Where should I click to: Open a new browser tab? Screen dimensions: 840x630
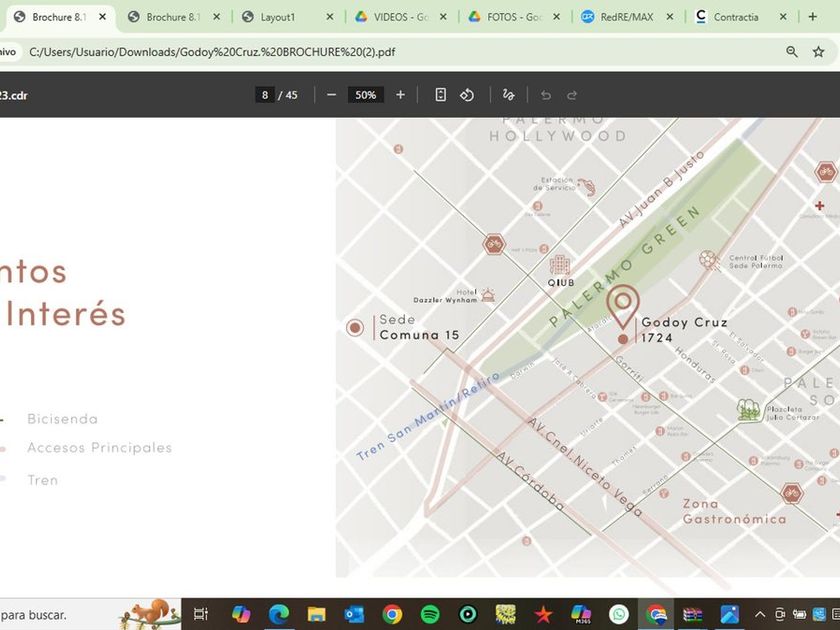[813, 17]
